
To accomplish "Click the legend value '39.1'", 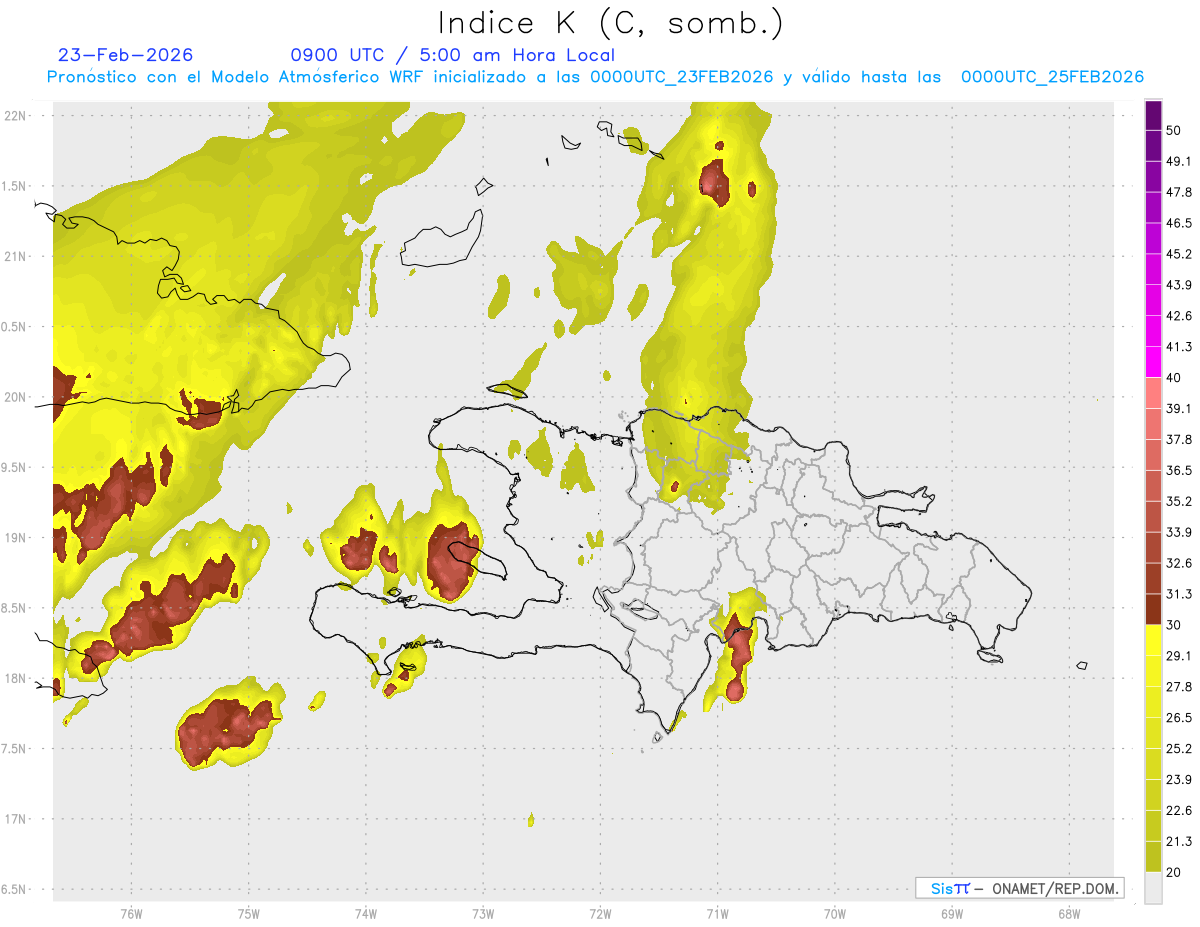I will (x=1179, y=408).
